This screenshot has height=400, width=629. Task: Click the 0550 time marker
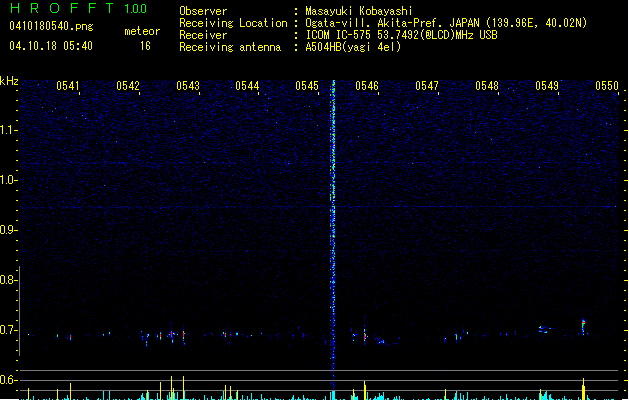(607, 86)
